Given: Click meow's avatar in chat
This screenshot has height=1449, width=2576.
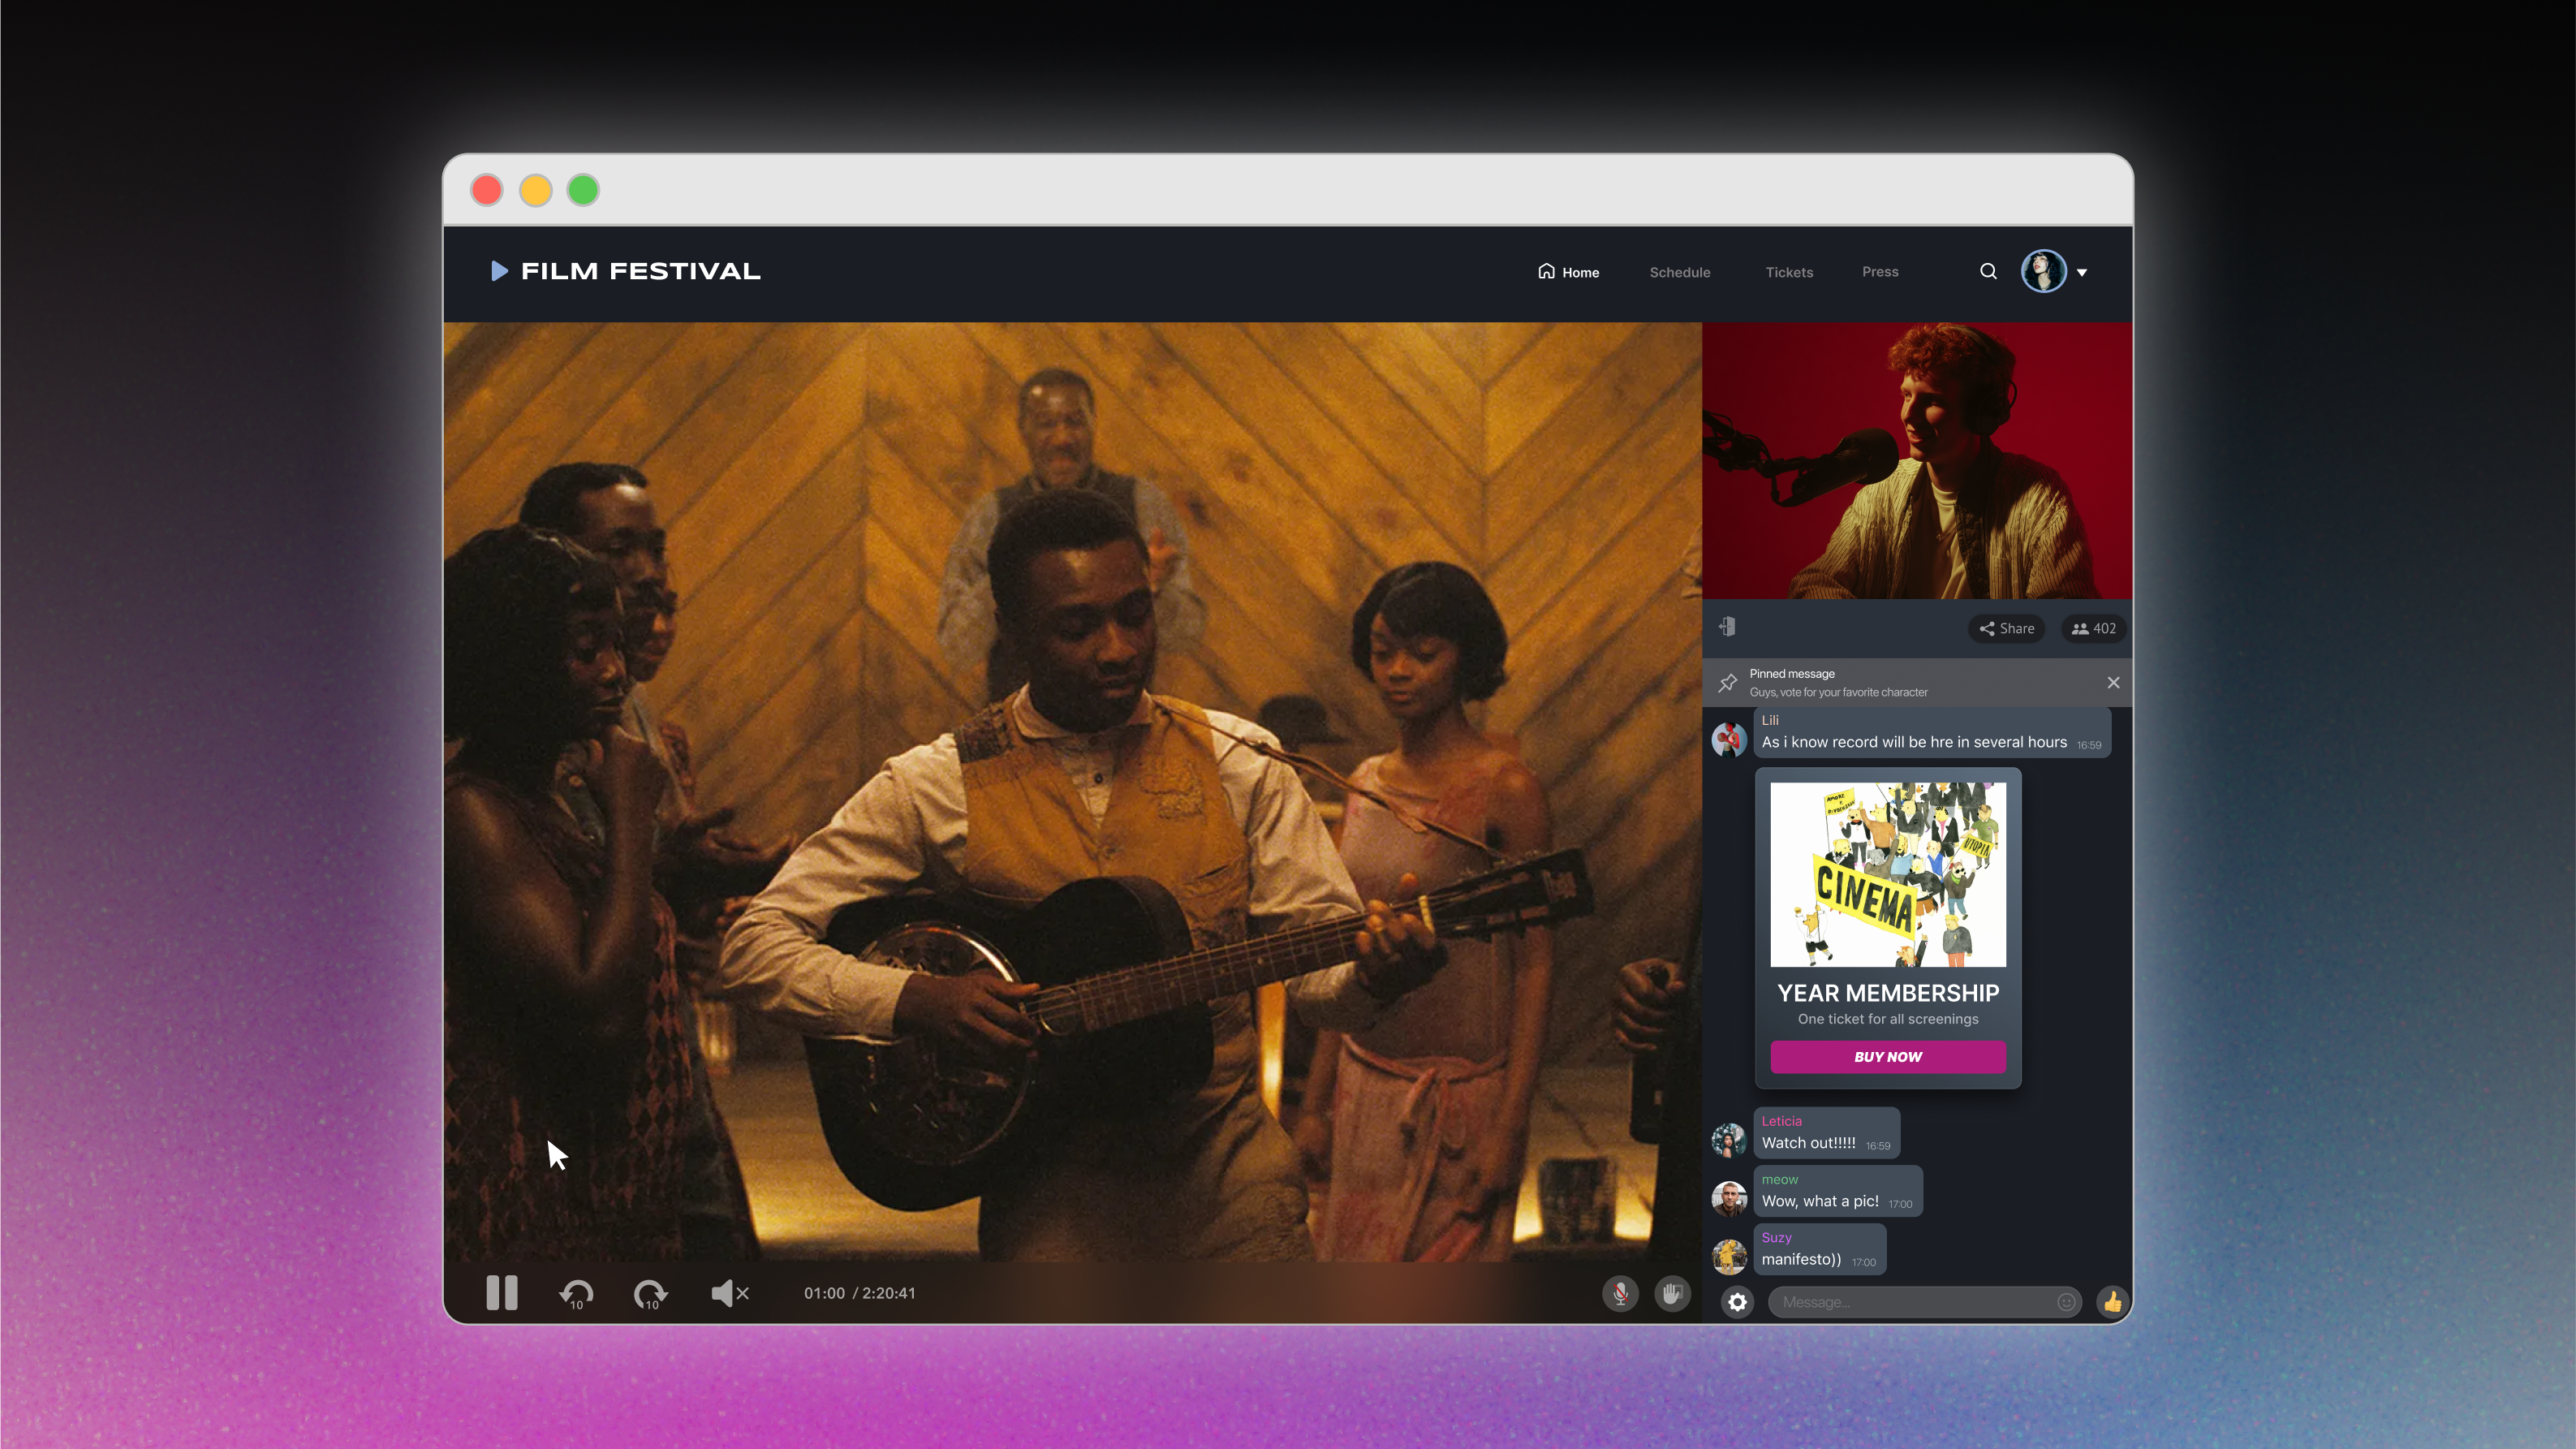Looking at the screenshot, I should click(x=1729, y=1198).
